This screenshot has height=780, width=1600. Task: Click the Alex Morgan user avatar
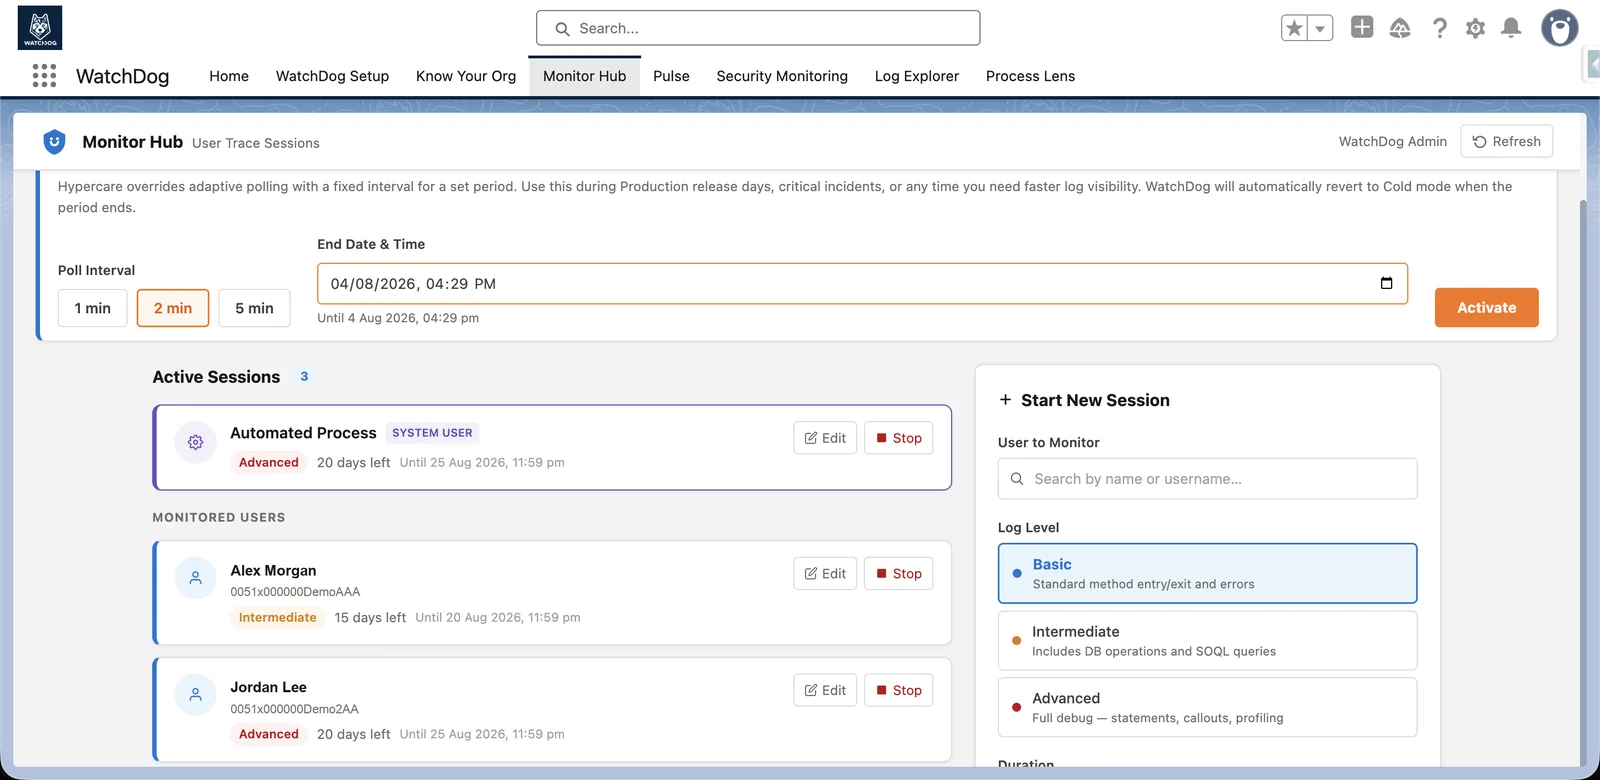tap(196, 578)
